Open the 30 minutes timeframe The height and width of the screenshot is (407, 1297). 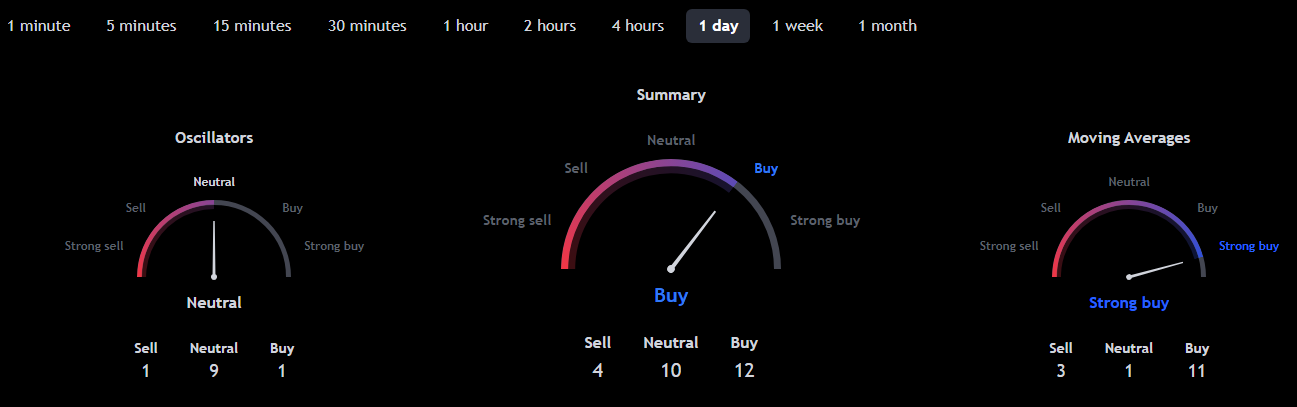[x=367, y=26]
